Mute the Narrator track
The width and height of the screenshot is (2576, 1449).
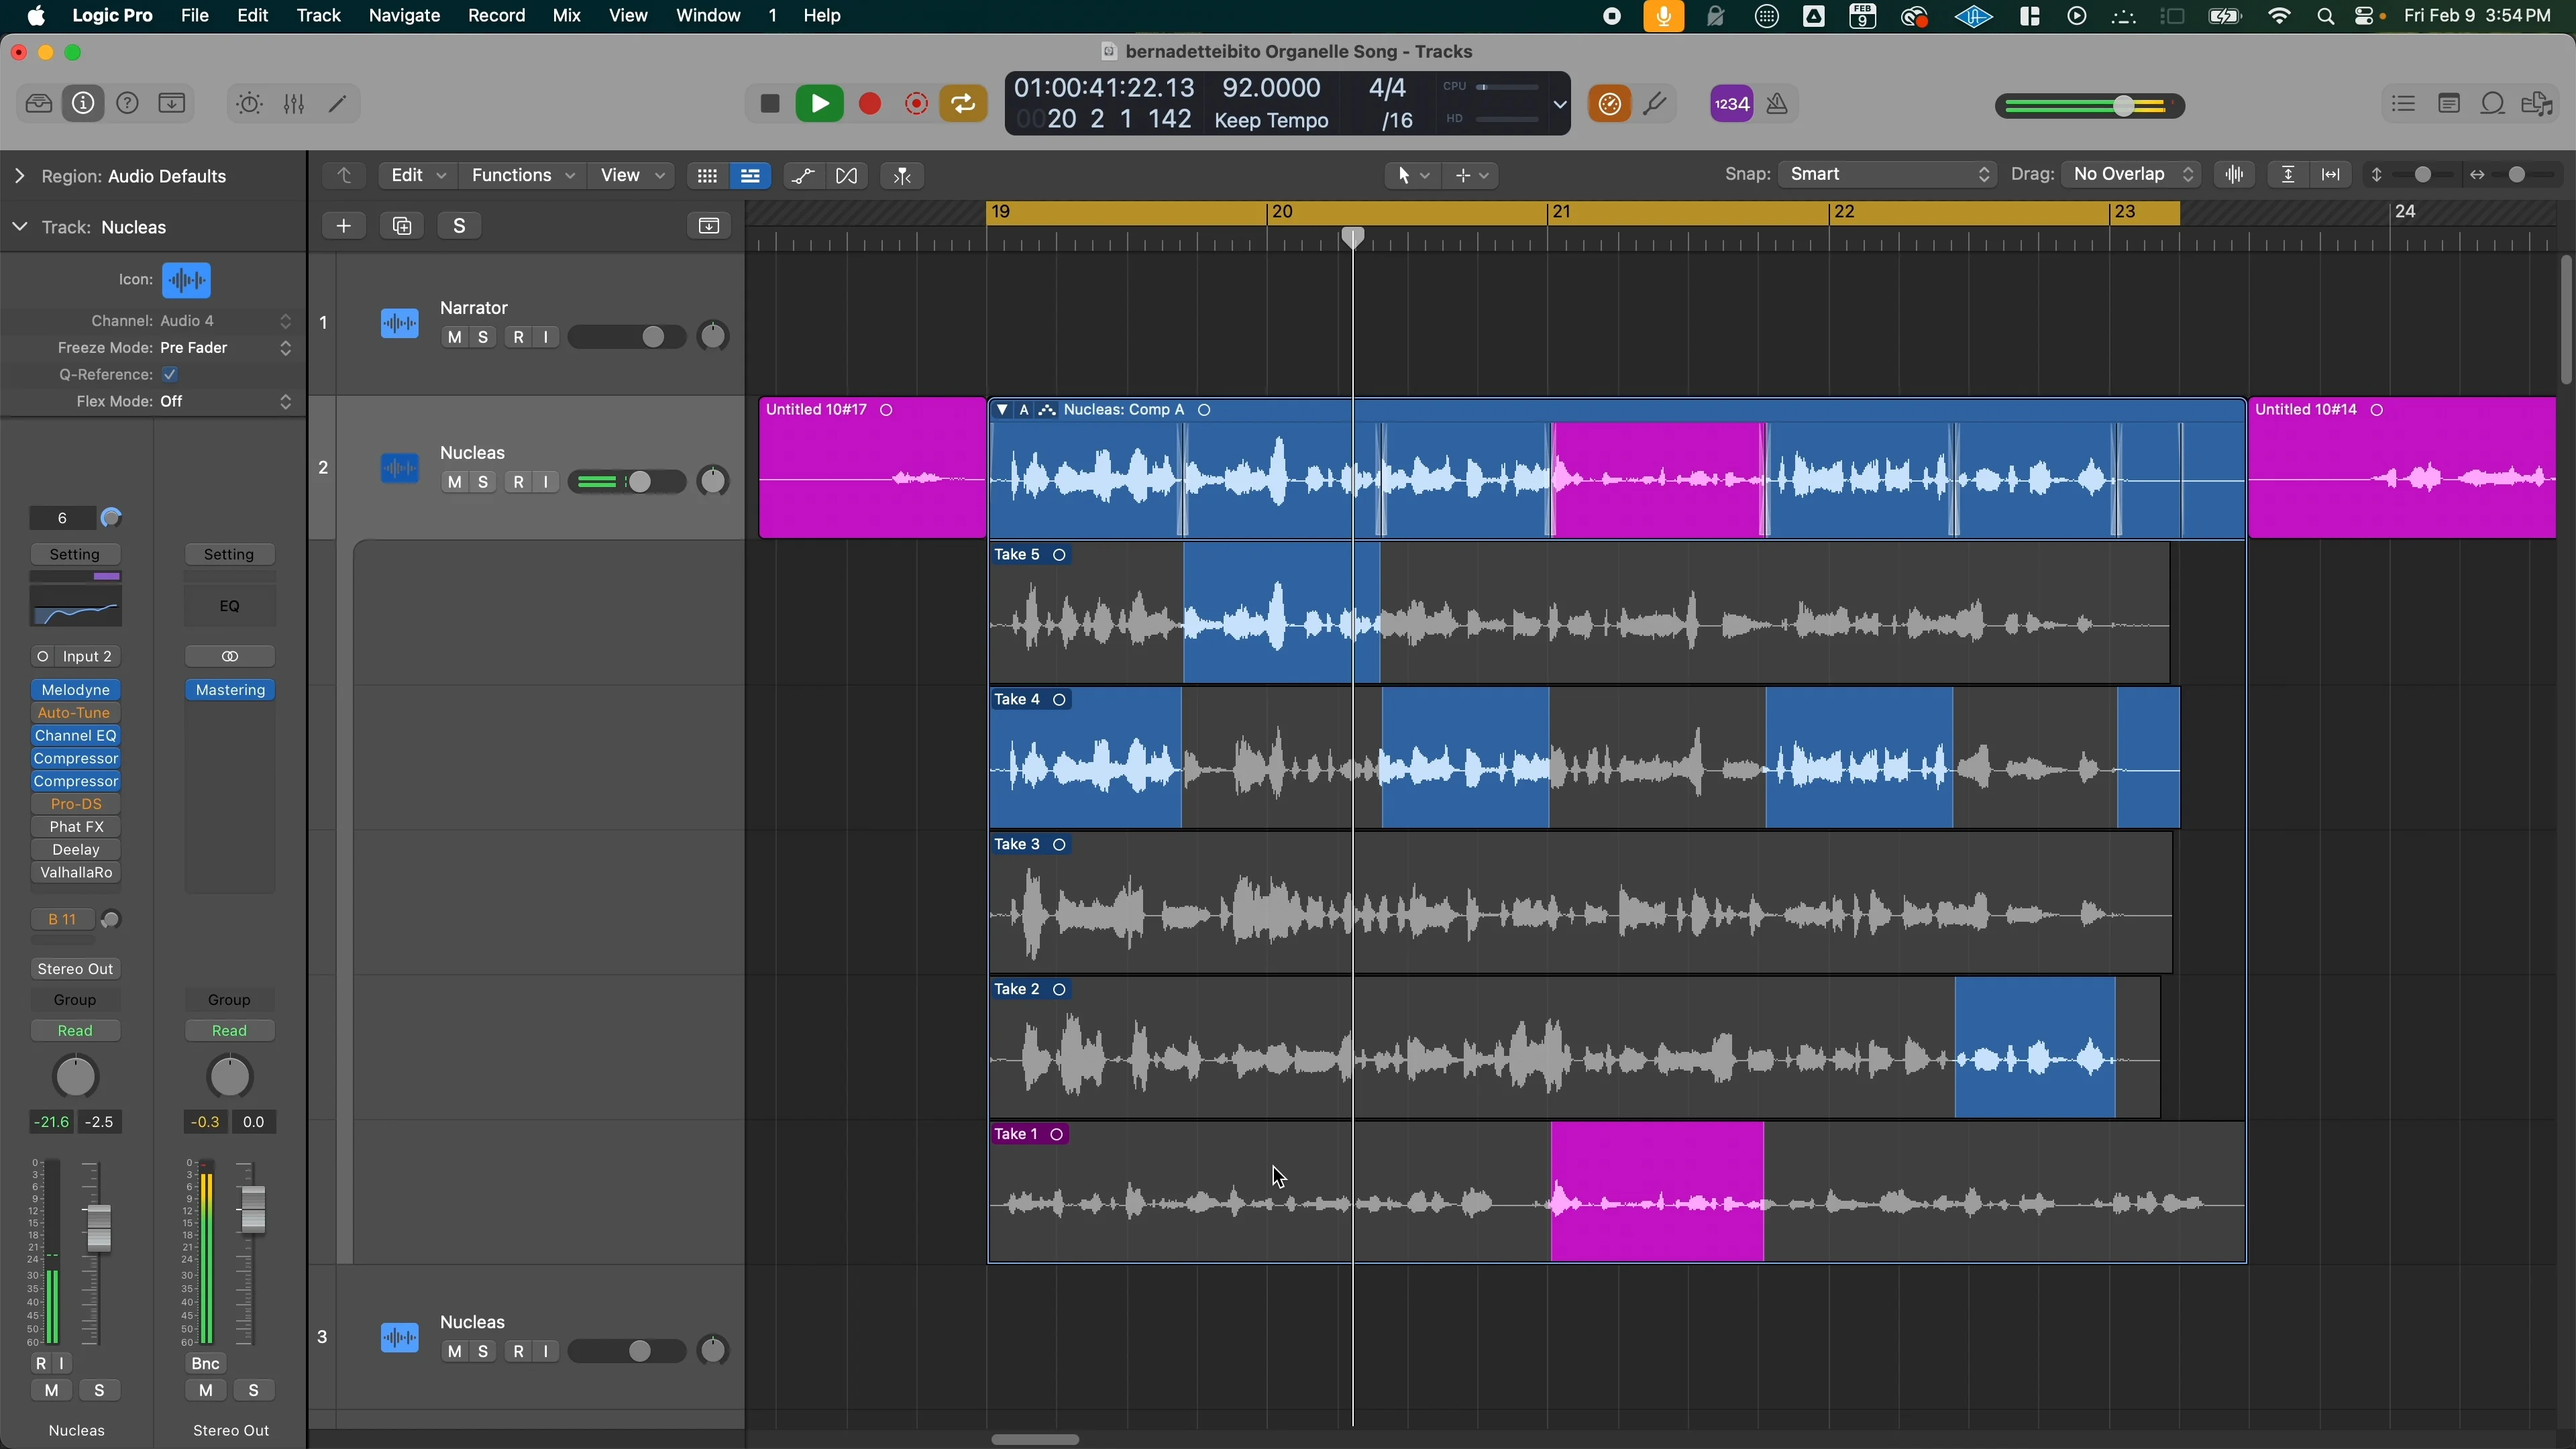pyautogui.click(x=455, y=337)
